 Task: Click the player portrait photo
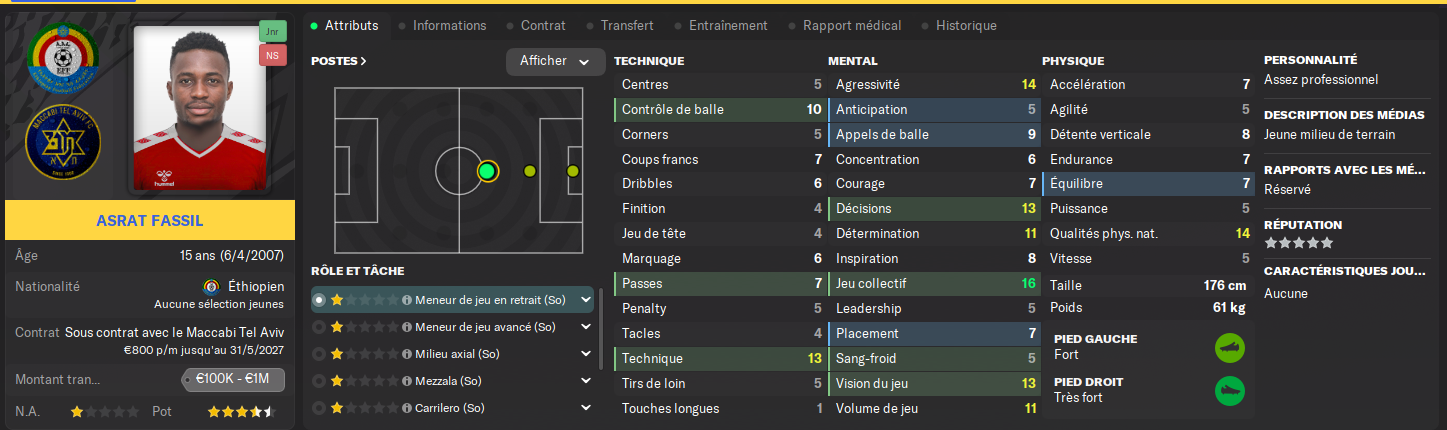pyautogui.click(x=199, y=108)
